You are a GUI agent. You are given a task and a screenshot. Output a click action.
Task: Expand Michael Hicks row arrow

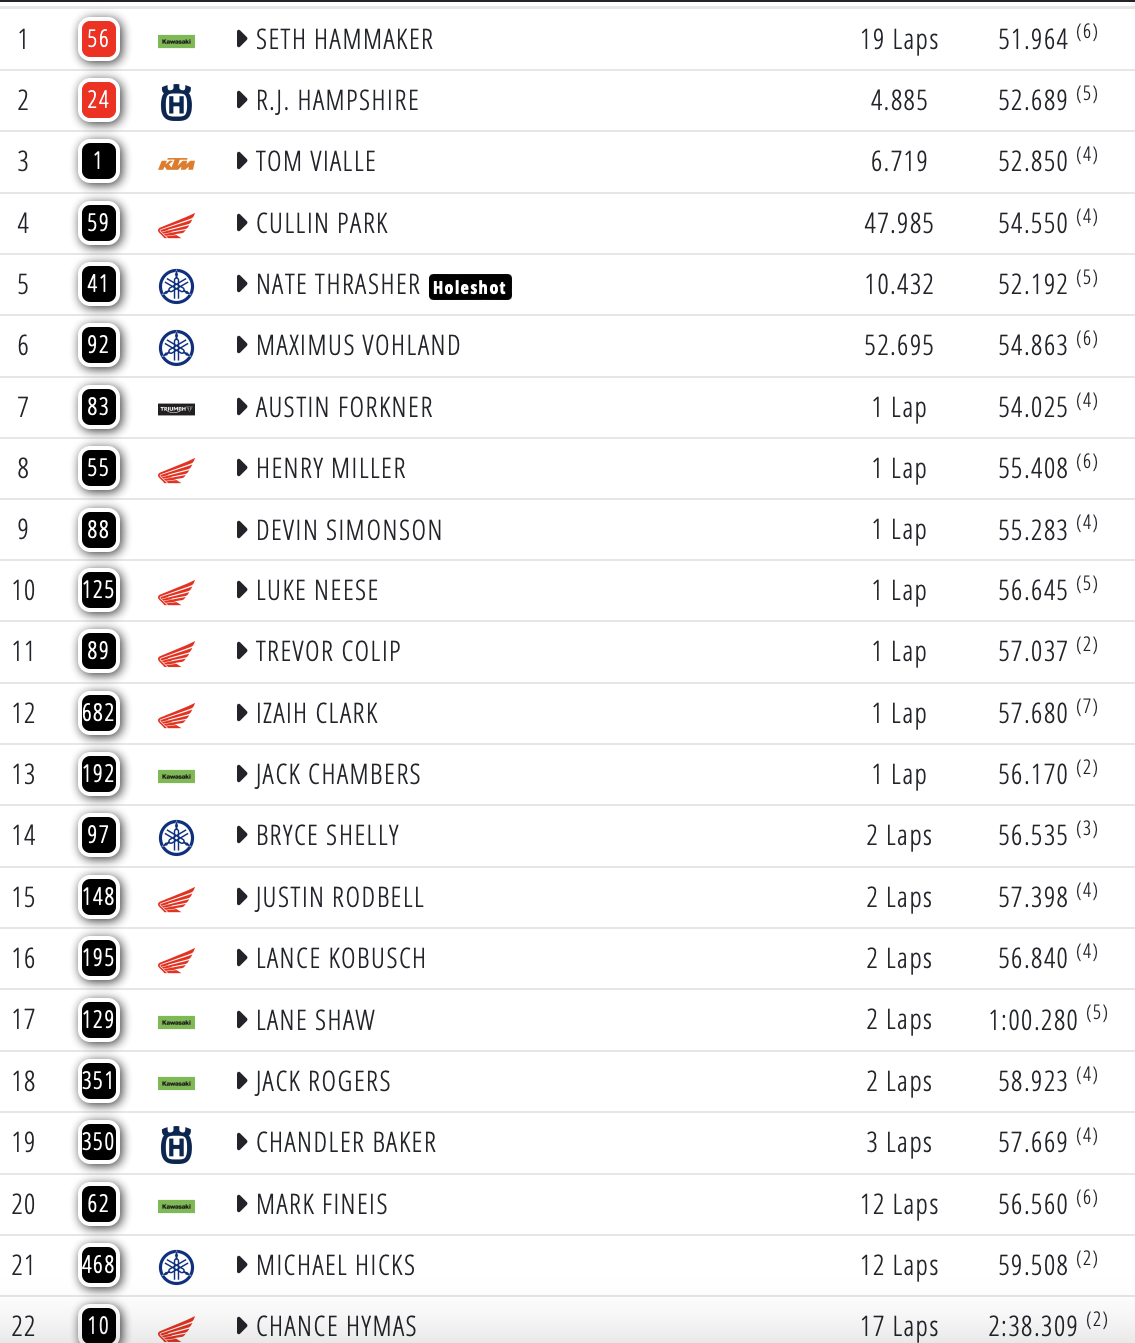242,1265
